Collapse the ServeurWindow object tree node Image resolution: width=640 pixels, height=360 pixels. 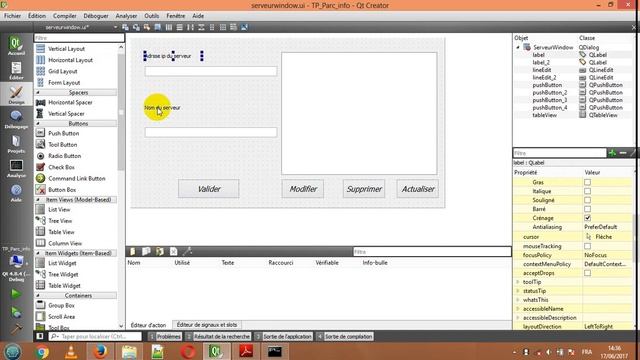tap(518, 47)
